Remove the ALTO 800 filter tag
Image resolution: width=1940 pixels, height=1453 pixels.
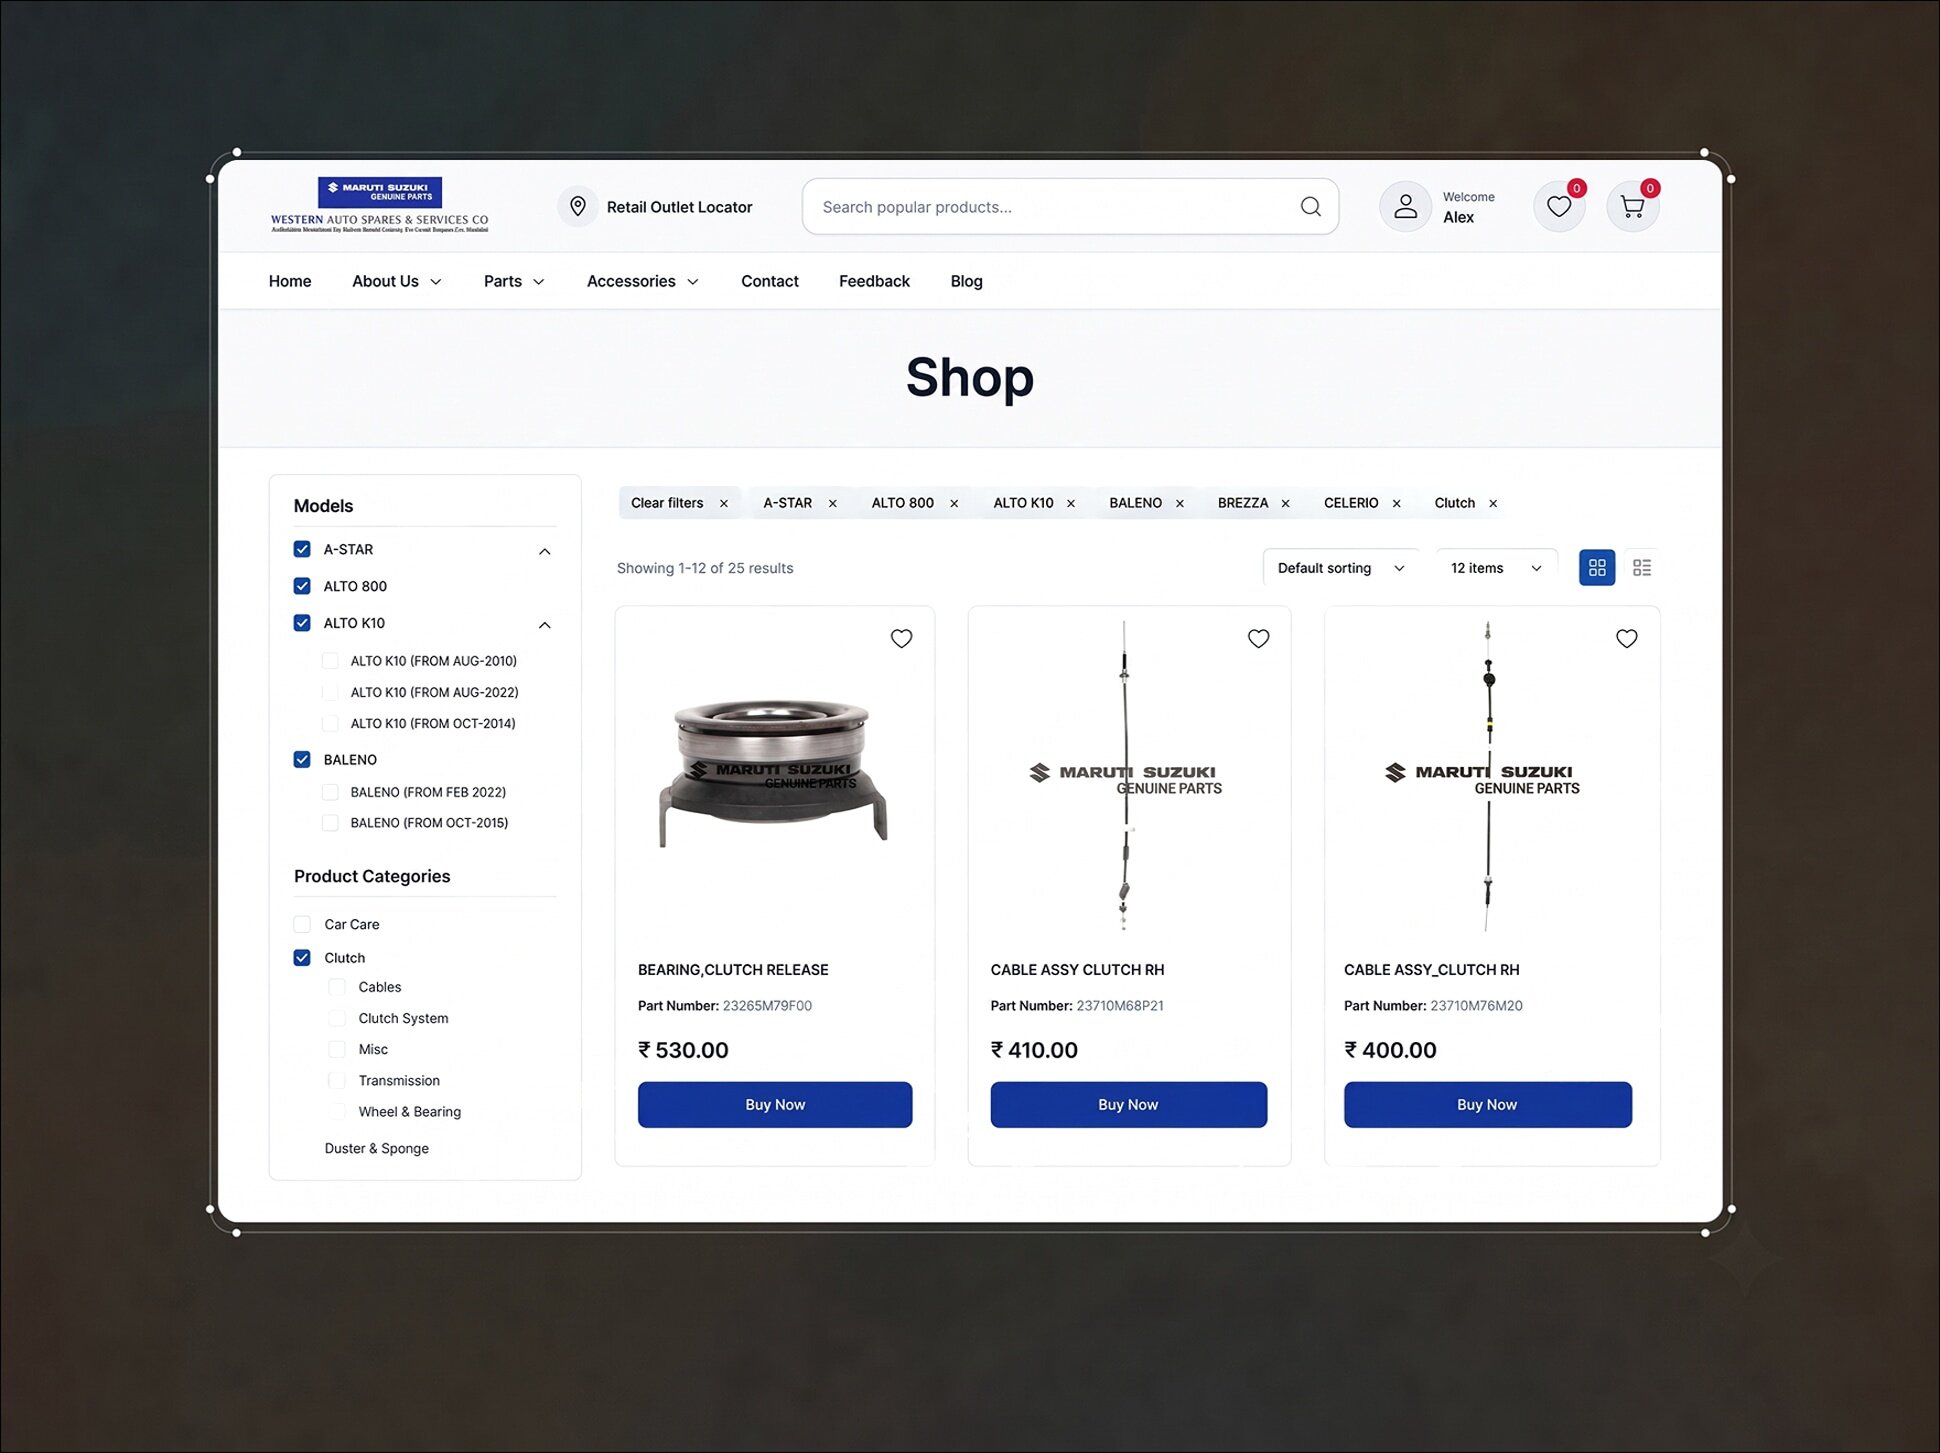pos(954,504)
